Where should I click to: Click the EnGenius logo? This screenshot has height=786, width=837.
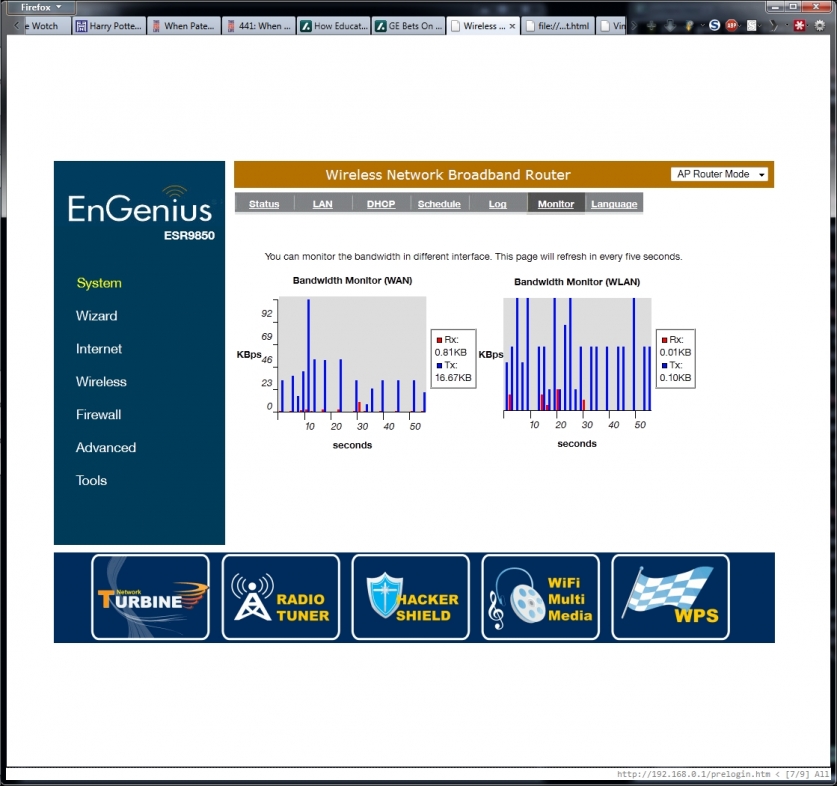140,205
